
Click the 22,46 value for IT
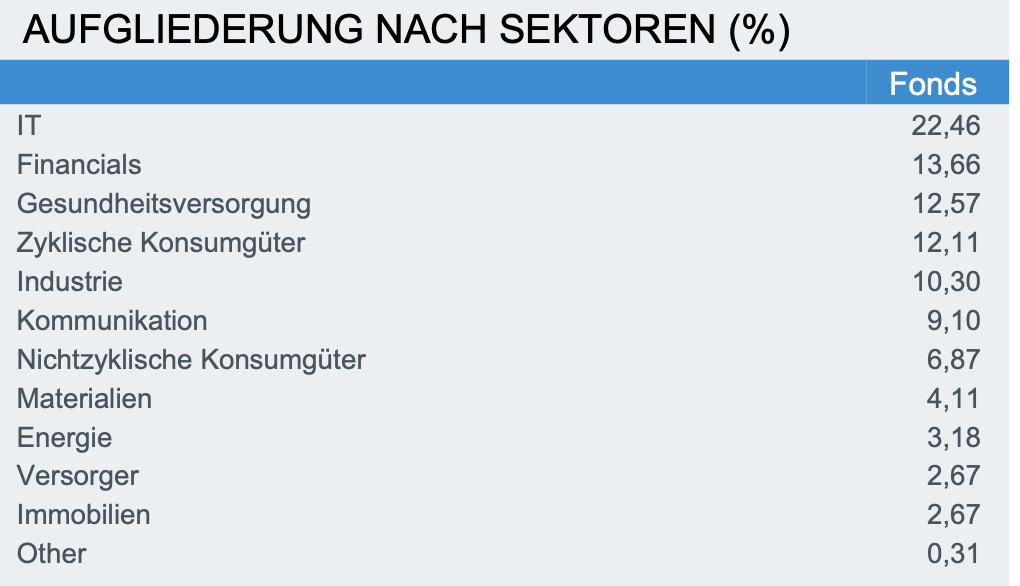tap(945, 125)
